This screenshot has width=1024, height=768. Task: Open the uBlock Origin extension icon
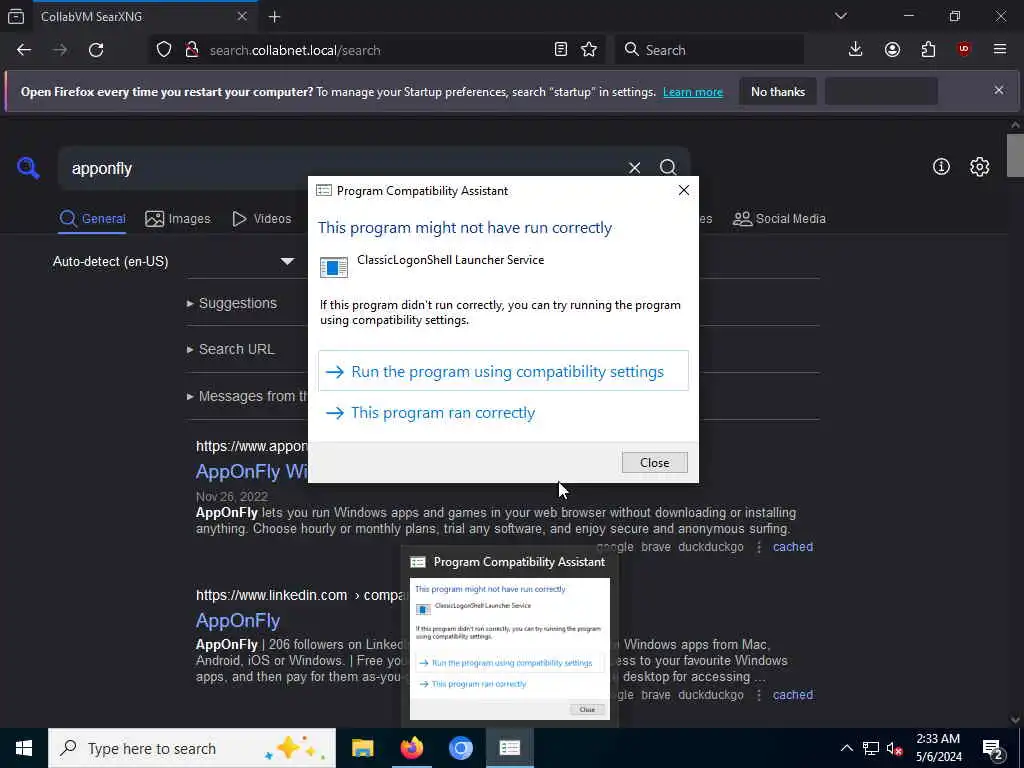point(964,50)
